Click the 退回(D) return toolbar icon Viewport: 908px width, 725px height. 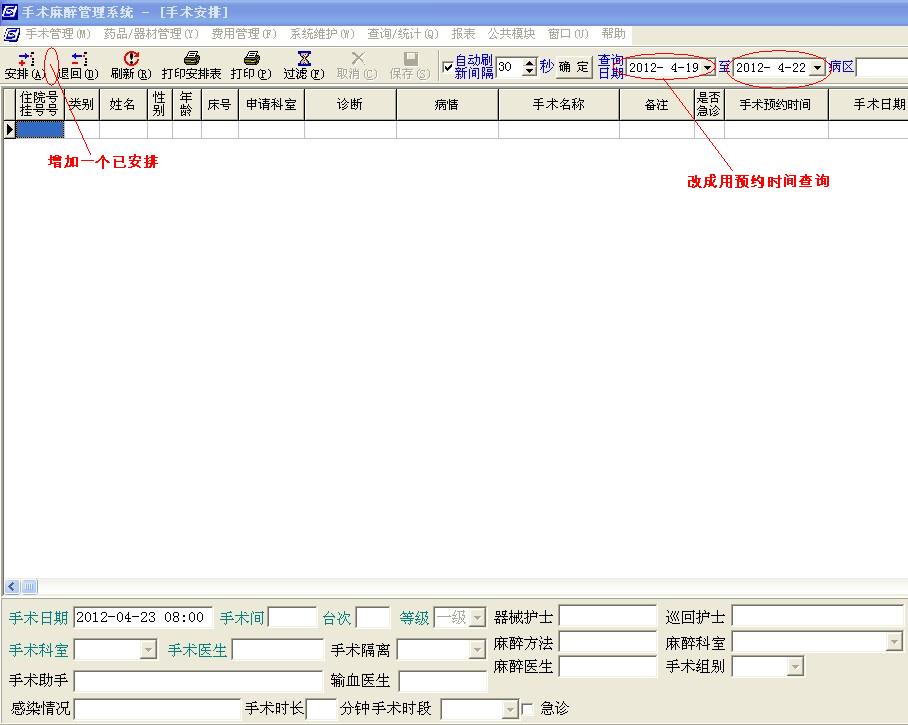click(79, 58)
